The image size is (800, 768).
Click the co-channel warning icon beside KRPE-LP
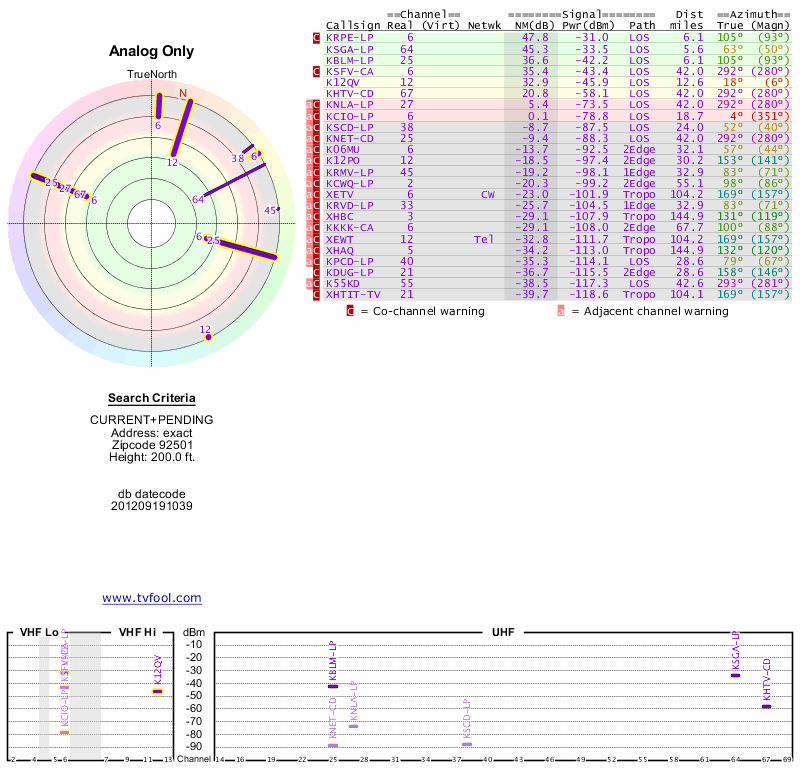point(316,38)
